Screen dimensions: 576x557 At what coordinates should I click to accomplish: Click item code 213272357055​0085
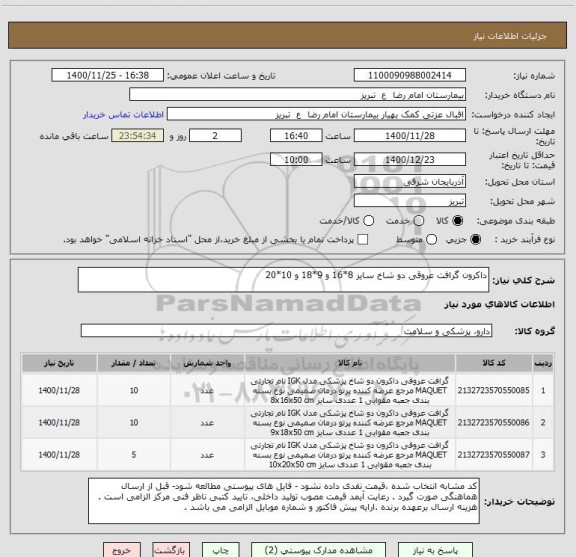[493, 390]
